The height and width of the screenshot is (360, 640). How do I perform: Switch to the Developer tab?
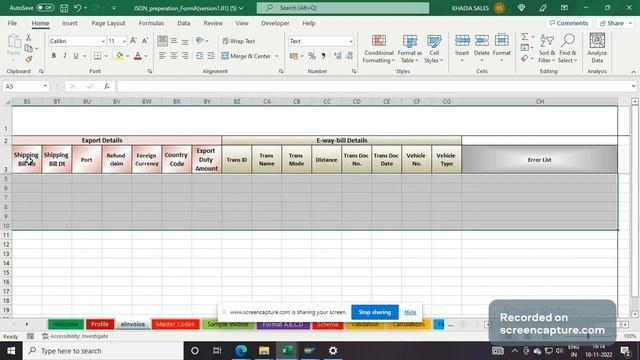pyautogui.click(x=275, y=23)
